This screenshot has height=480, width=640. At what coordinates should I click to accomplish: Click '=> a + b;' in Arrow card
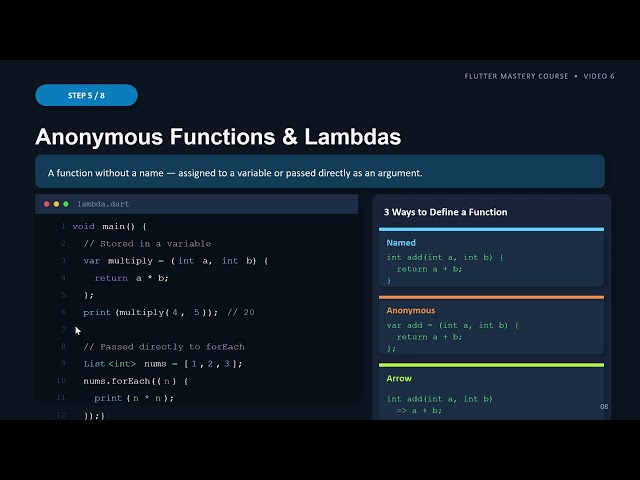(419, 410)
